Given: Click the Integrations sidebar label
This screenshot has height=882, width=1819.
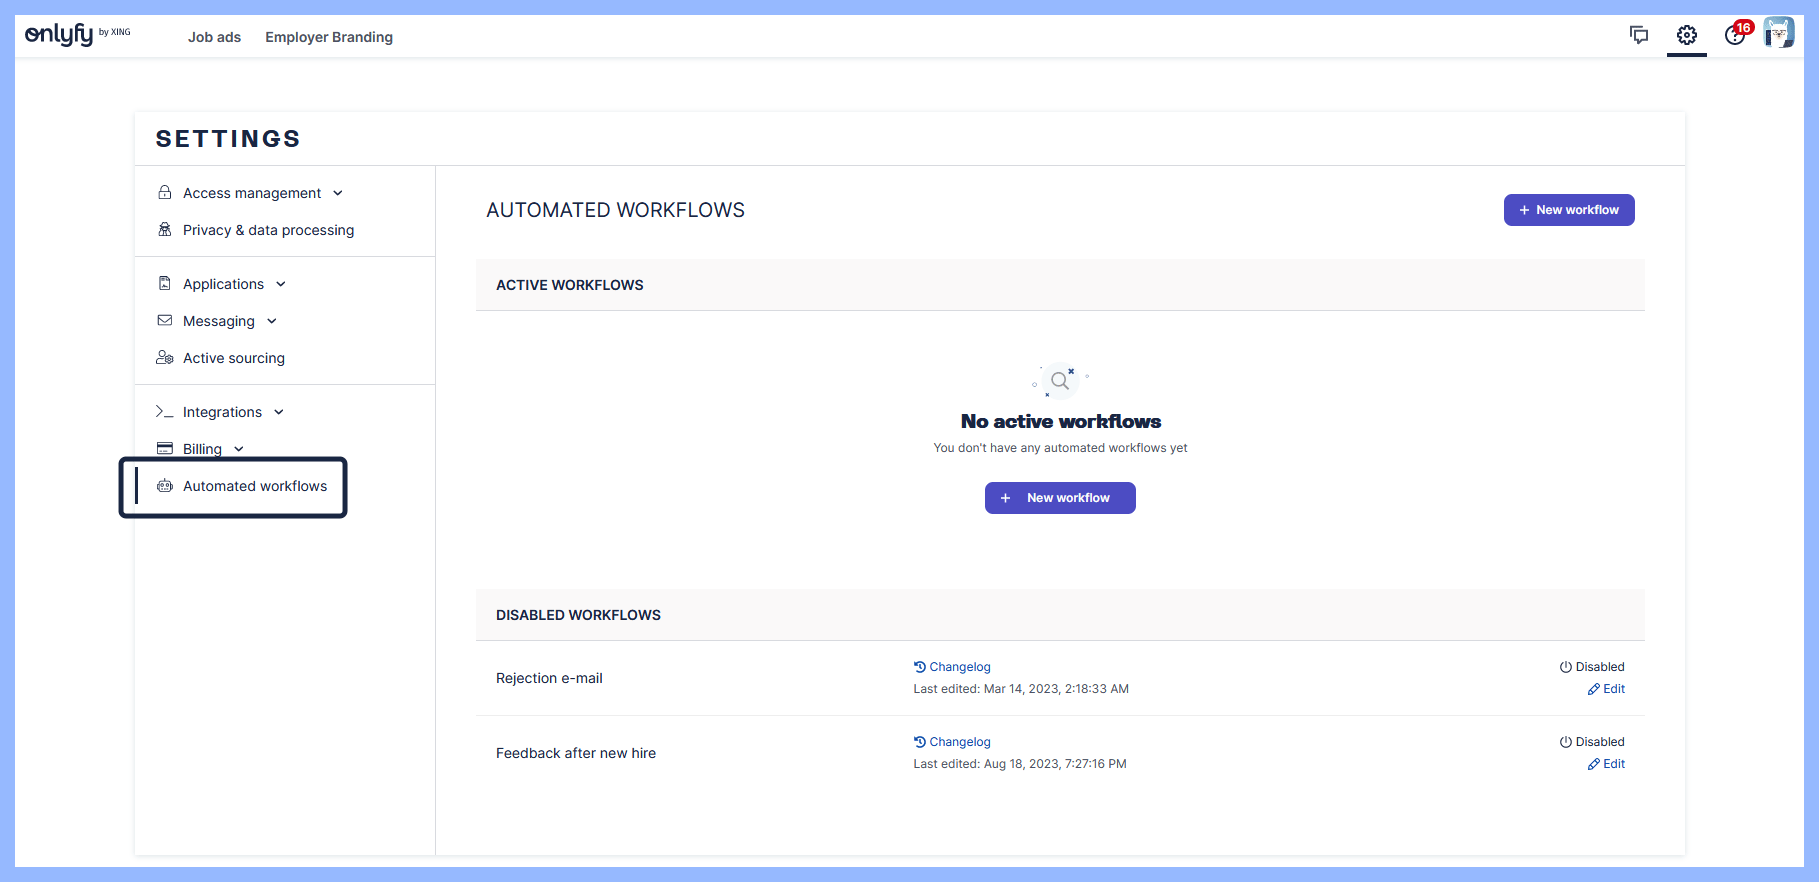Looking at the screenshot, I should [x=222, y=412].
